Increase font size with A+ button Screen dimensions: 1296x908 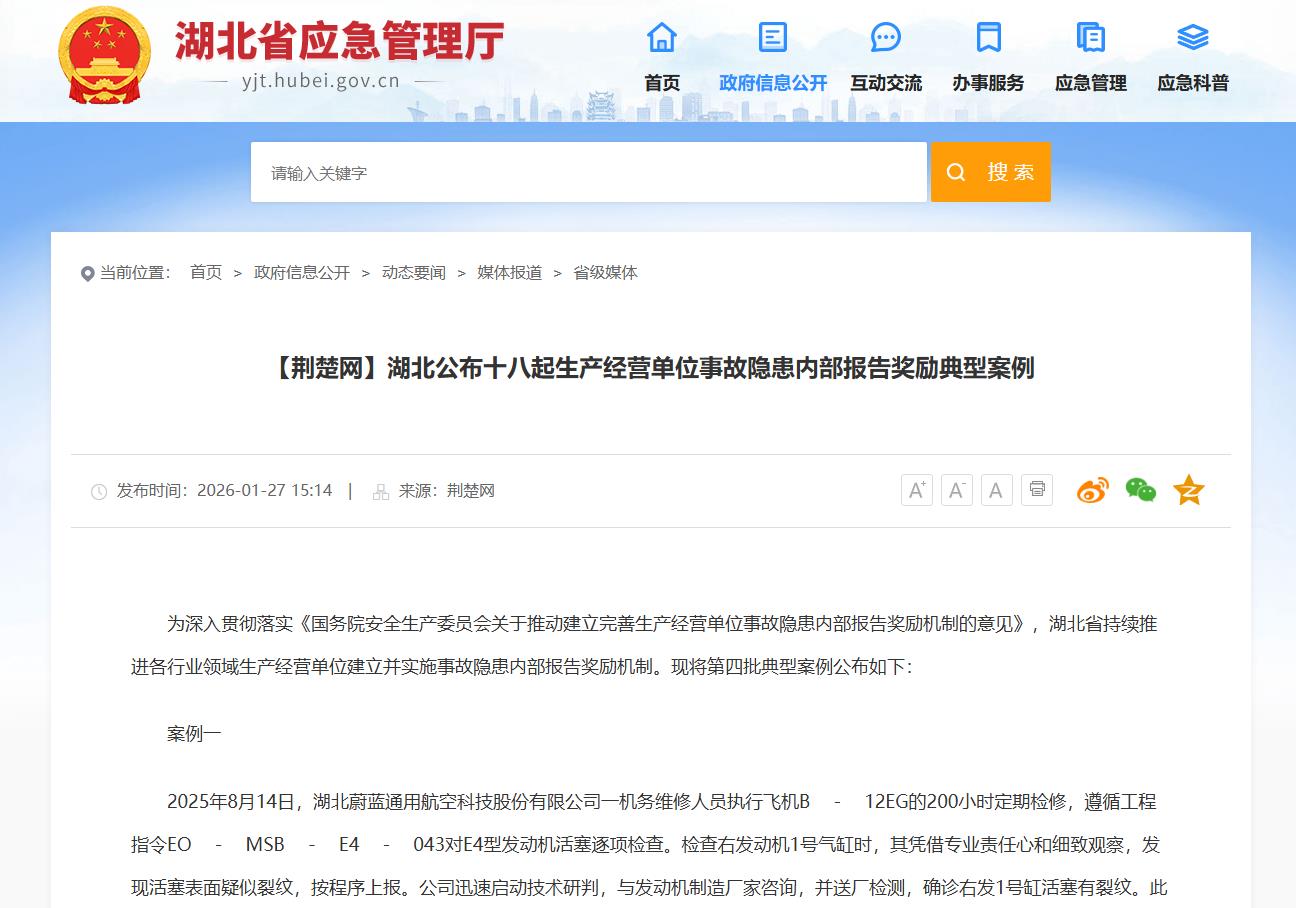tap(916, 490)
